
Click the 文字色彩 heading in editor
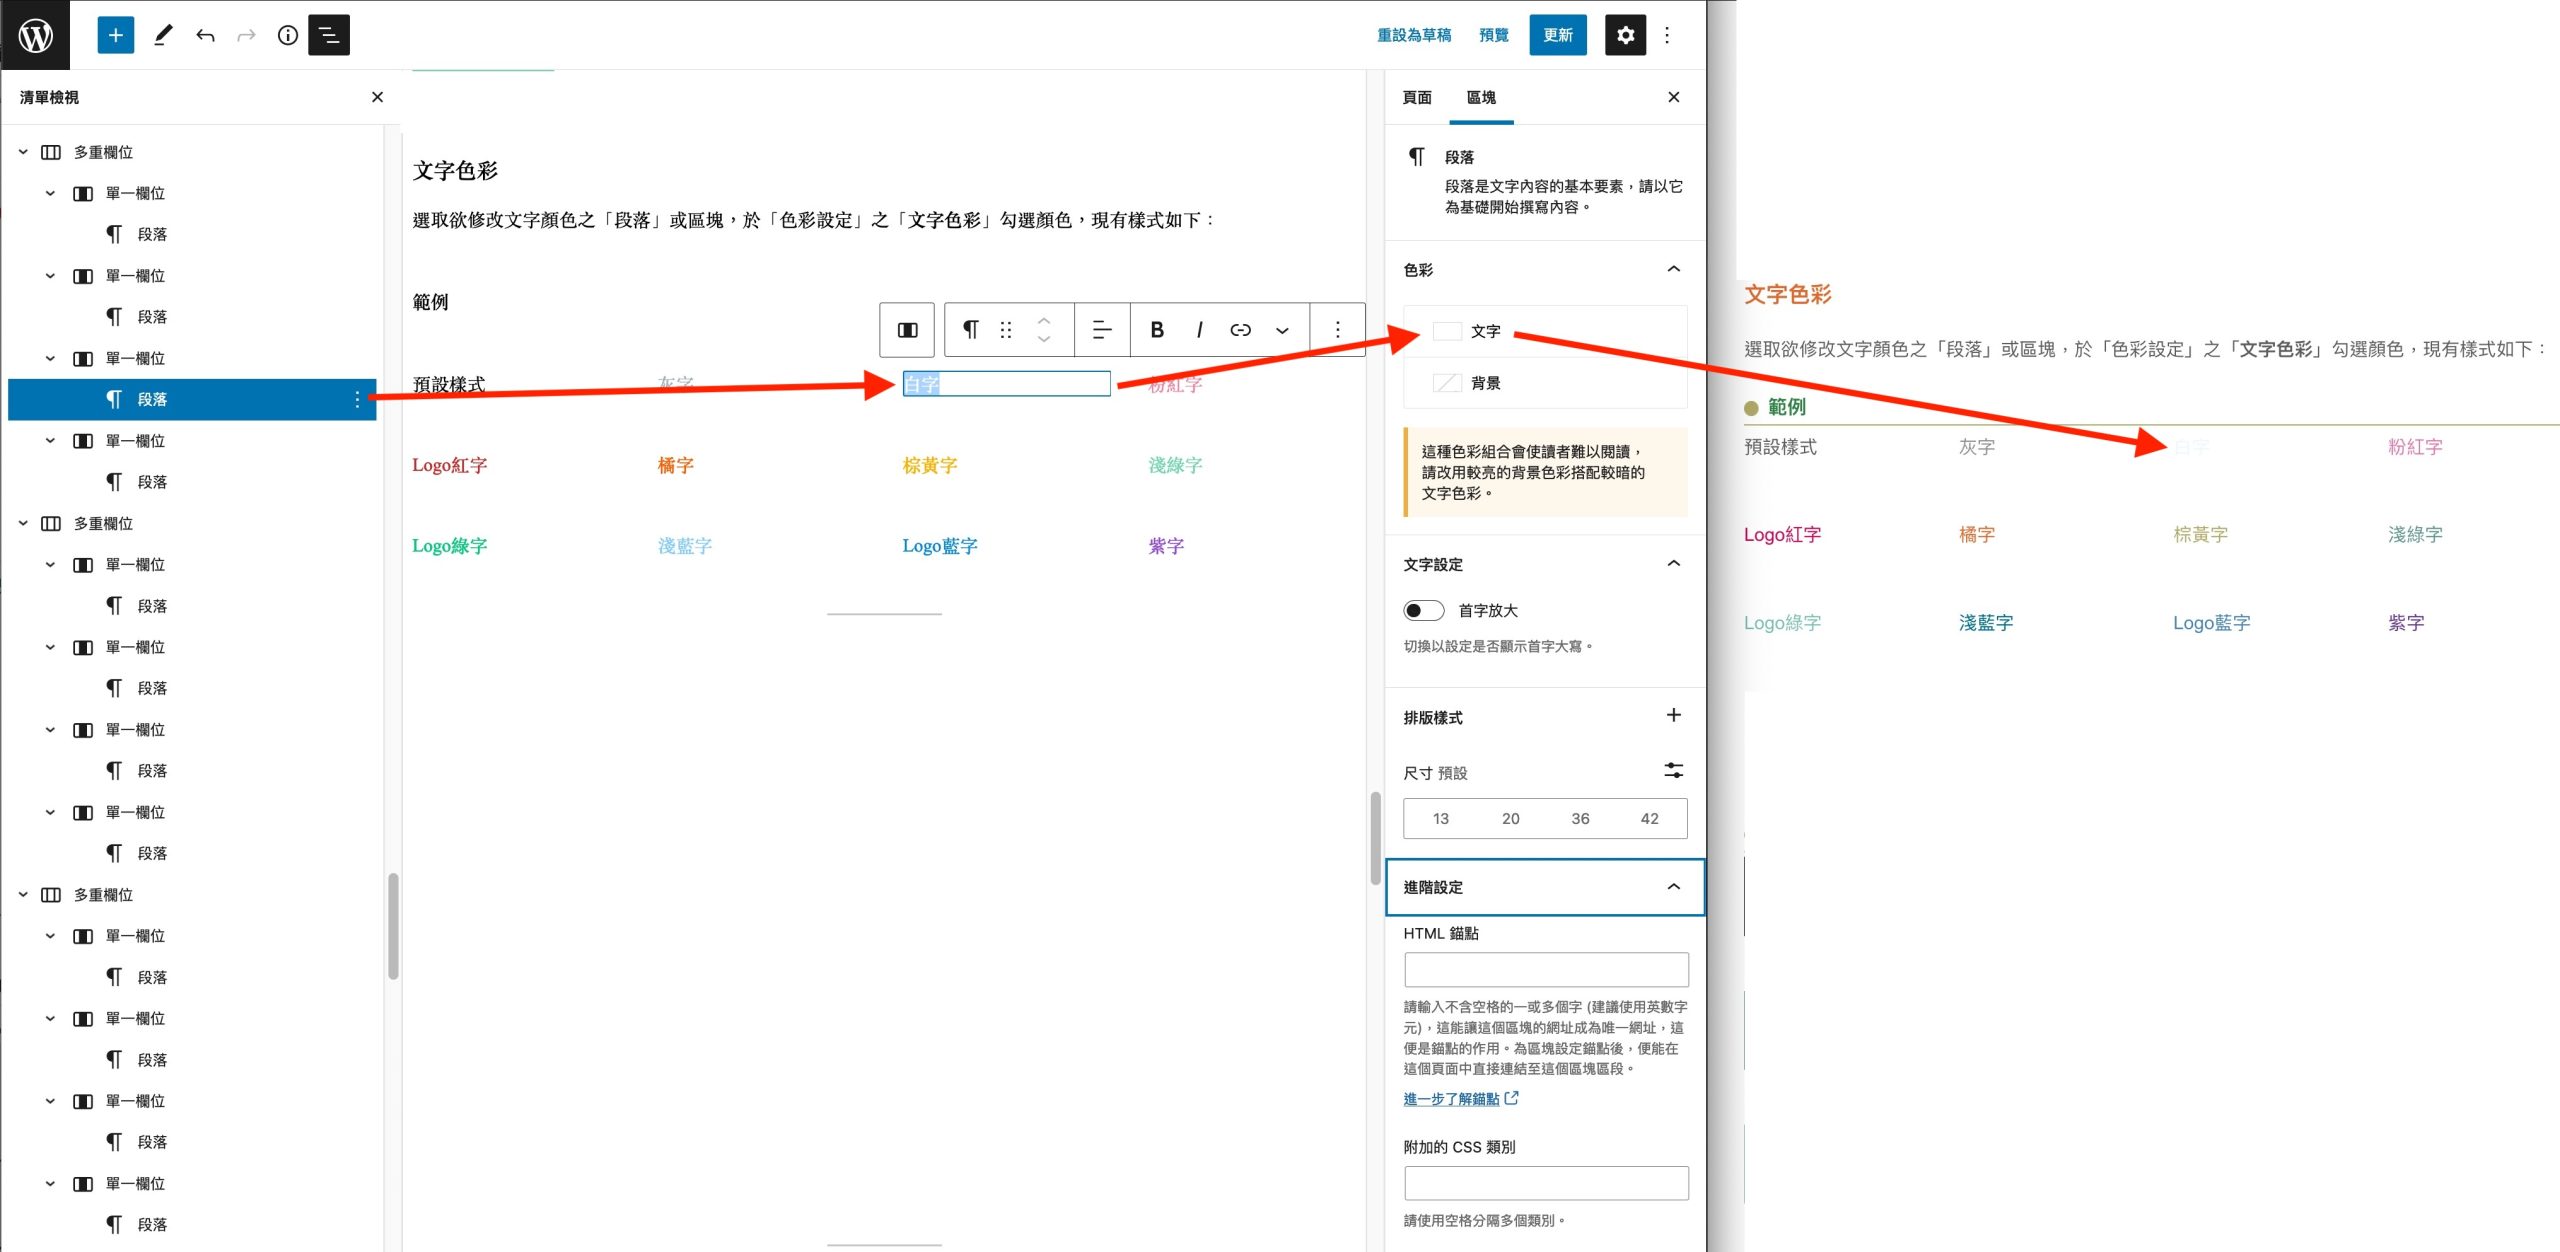(455, 170)
